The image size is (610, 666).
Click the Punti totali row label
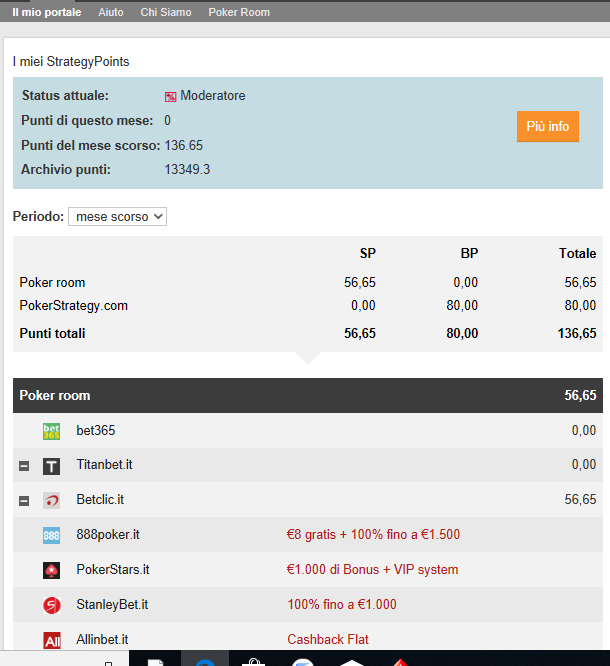tap(52, 333)
